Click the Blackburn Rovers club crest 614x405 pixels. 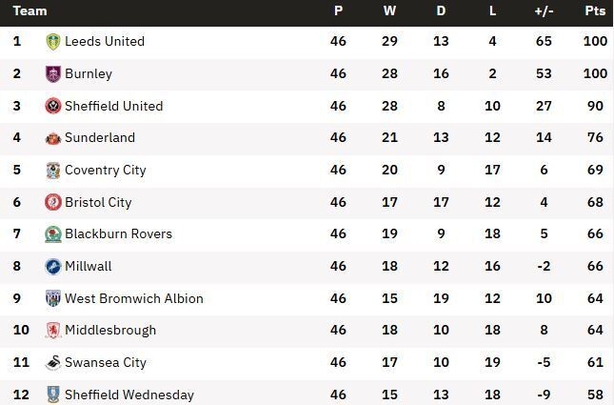[53, 234]
